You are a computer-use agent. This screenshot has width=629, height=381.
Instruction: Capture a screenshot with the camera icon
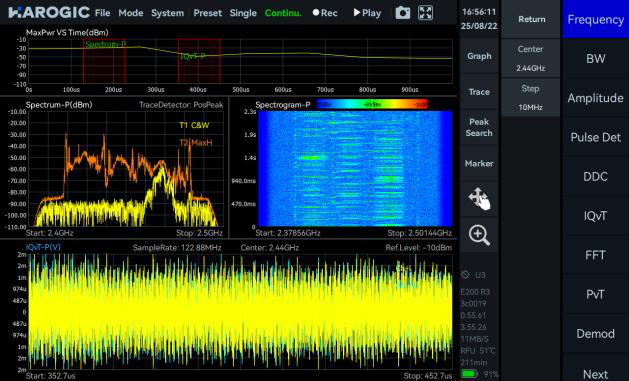pos(402,13)
